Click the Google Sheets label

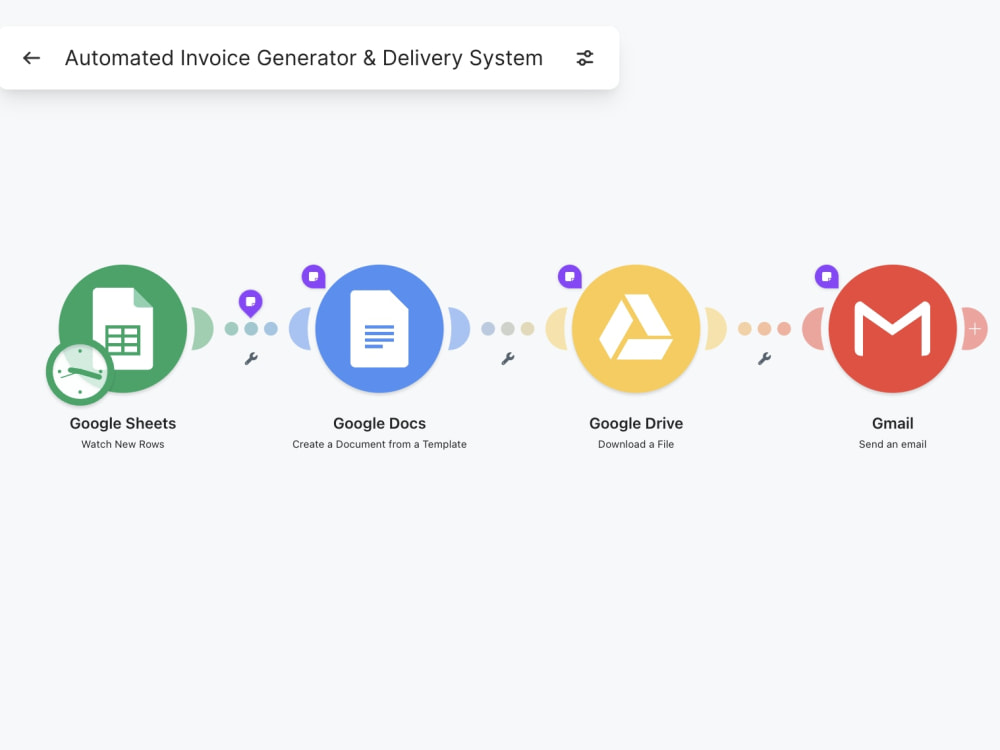point(123,423)
